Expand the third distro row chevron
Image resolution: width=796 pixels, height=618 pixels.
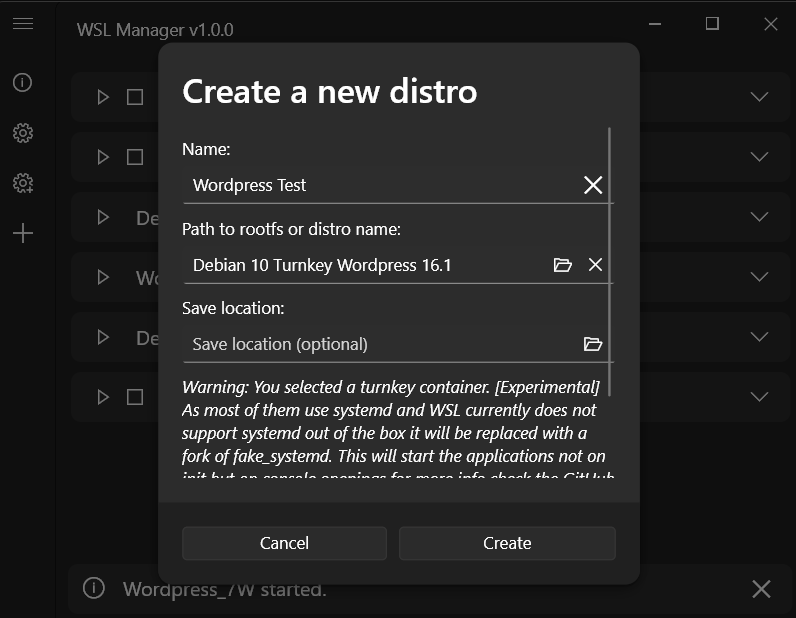tap(759, 217)
